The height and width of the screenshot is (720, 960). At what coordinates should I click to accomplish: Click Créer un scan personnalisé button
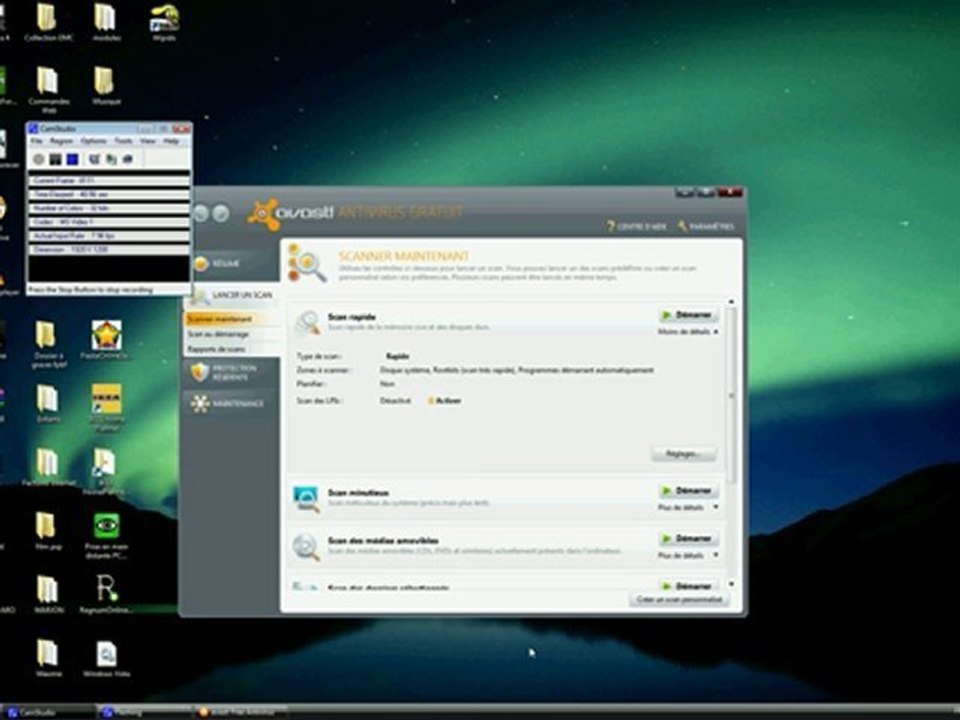coord(679,599)
